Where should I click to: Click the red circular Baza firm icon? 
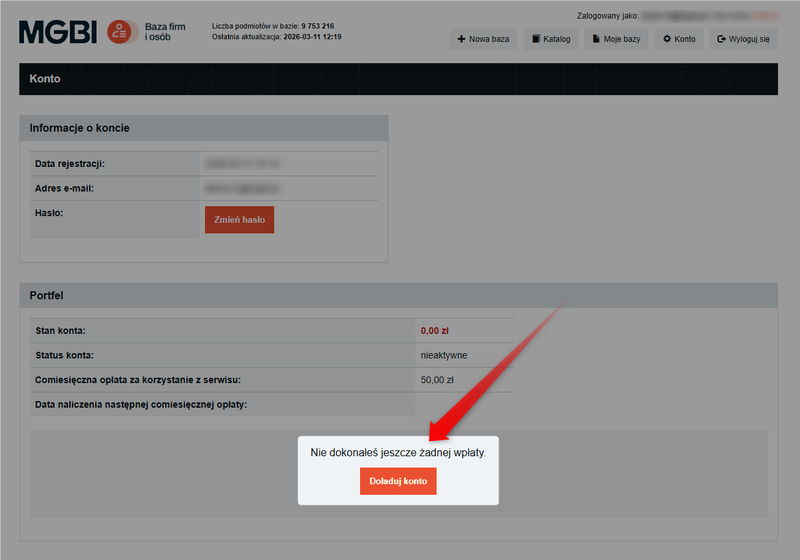[x=122, y=32]
